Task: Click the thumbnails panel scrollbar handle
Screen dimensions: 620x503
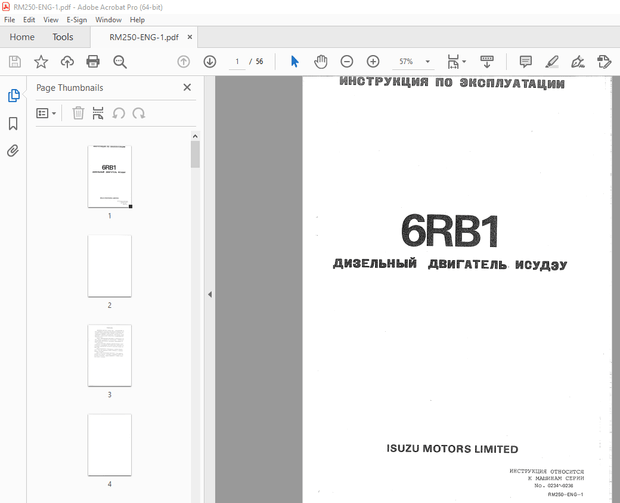Action: point(195,155)
